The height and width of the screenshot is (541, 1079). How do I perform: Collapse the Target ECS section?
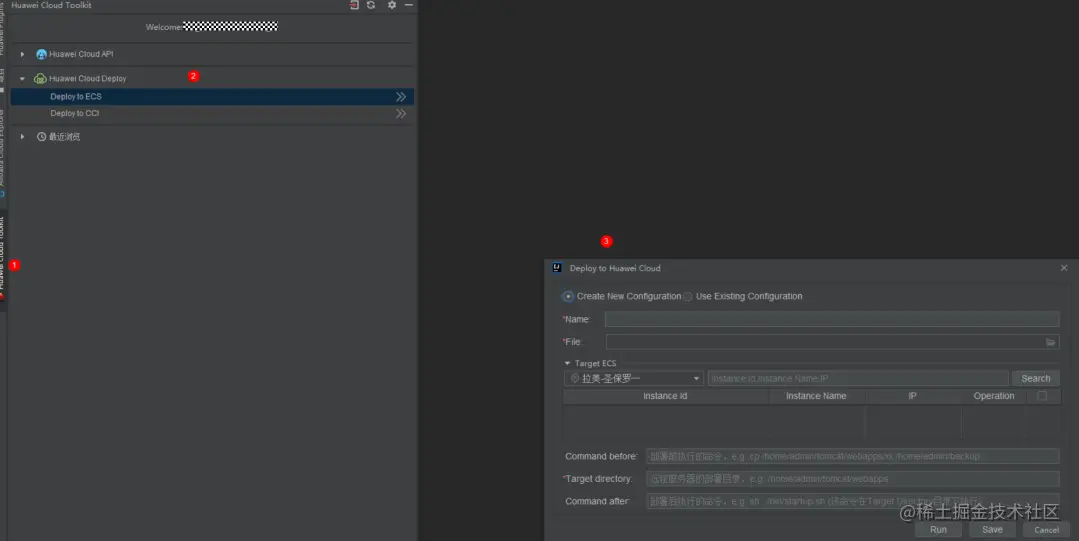point(567,363)
